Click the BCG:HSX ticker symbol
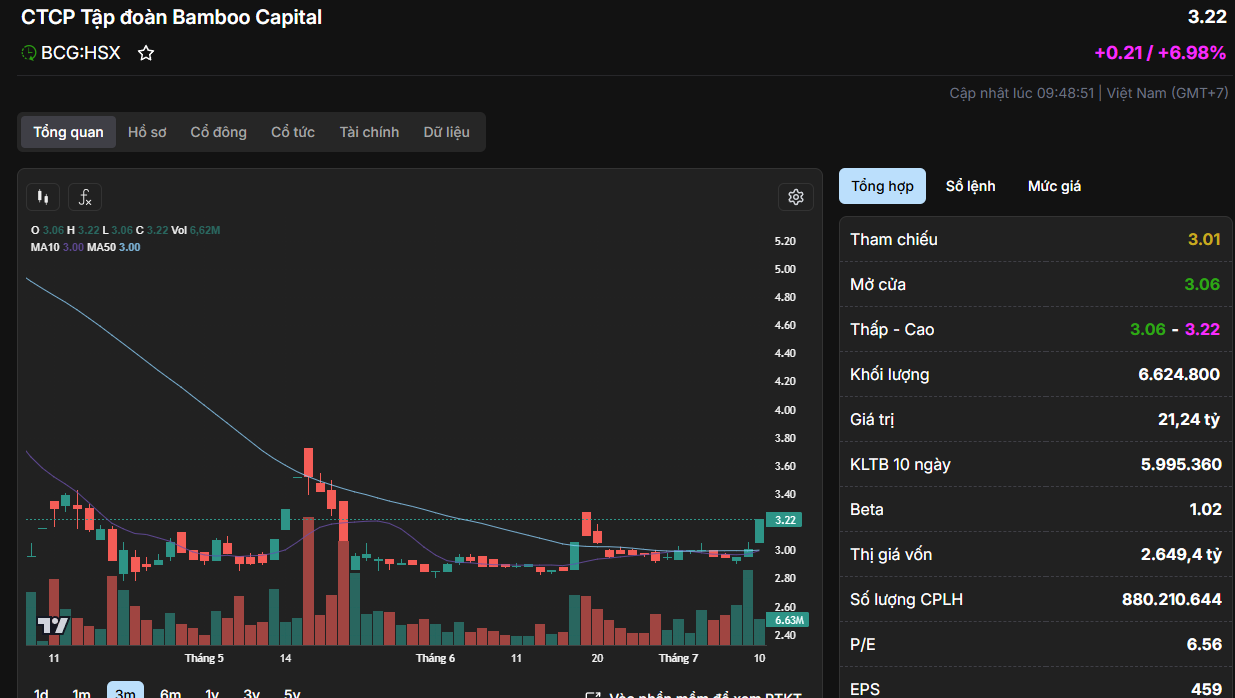 [x=80, y=53]
